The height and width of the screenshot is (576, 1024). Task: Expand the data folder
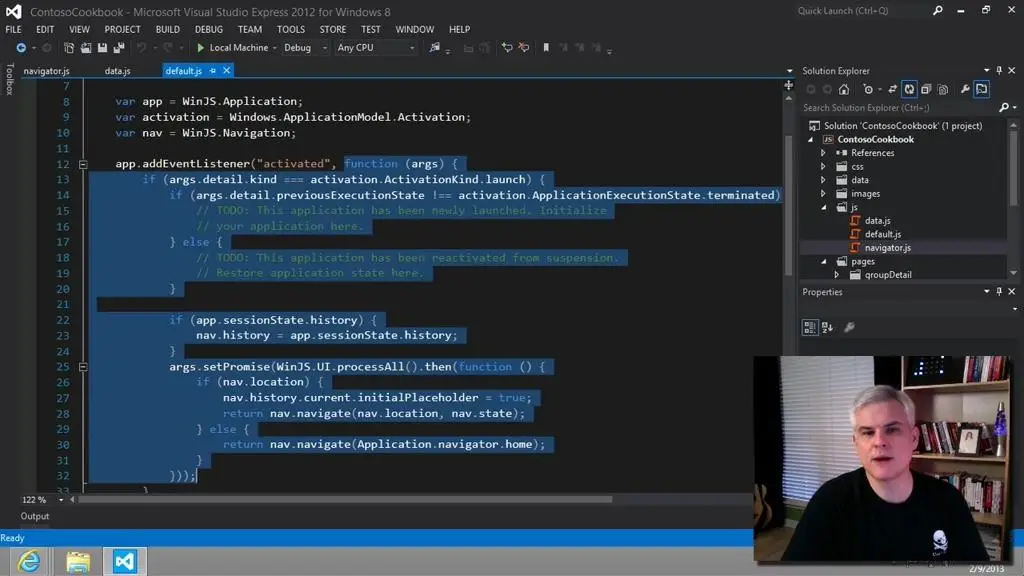point(823,180)
